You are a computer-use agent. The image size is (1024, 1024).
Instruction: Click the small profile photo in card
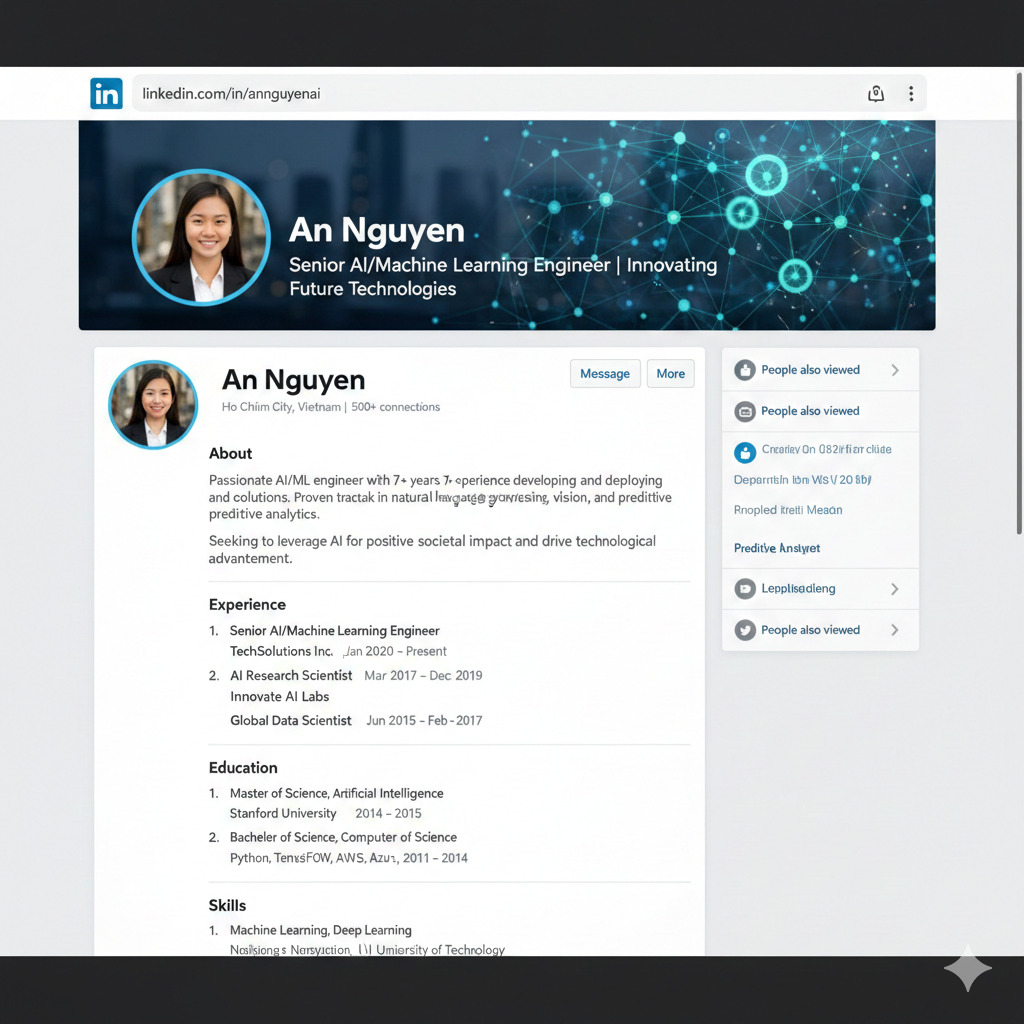pos(153,405)
